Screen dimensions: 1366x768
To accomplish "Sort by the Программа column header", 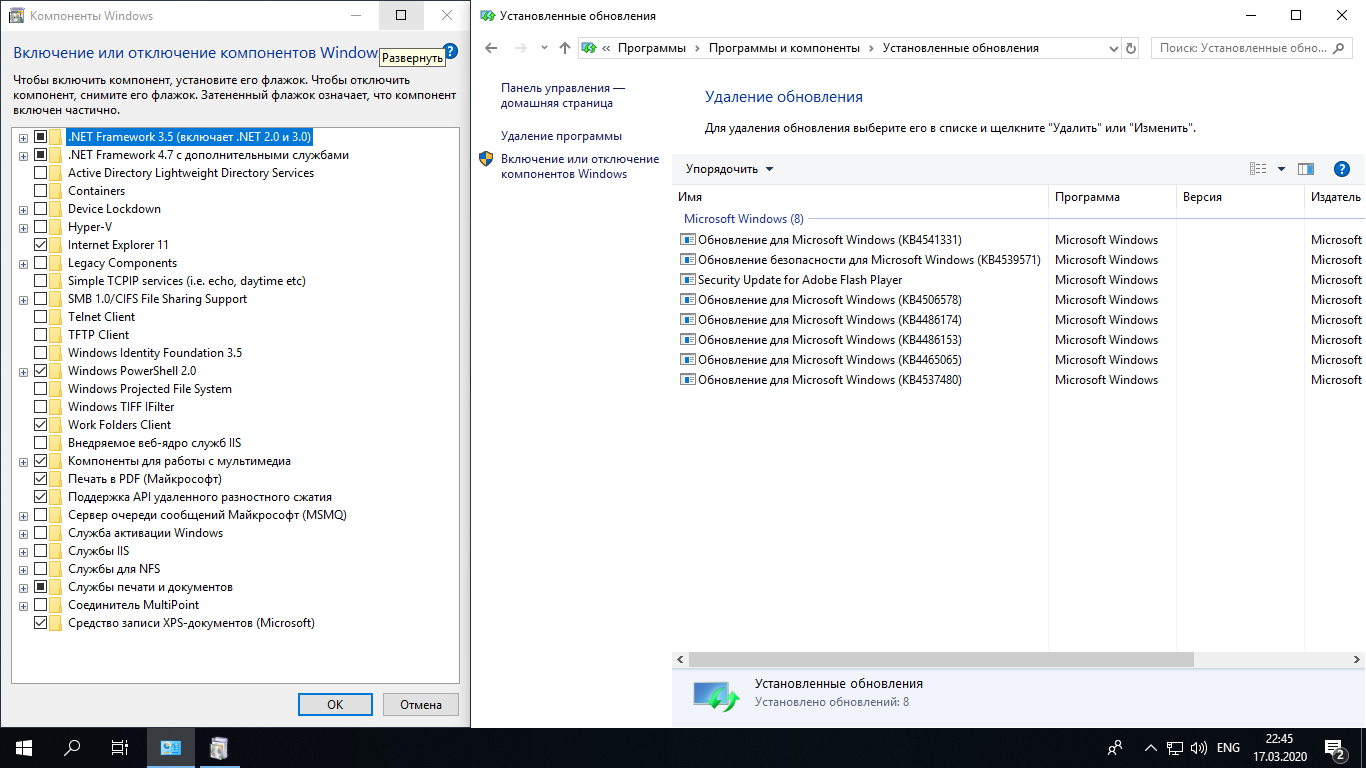I will click(1113, 197).
